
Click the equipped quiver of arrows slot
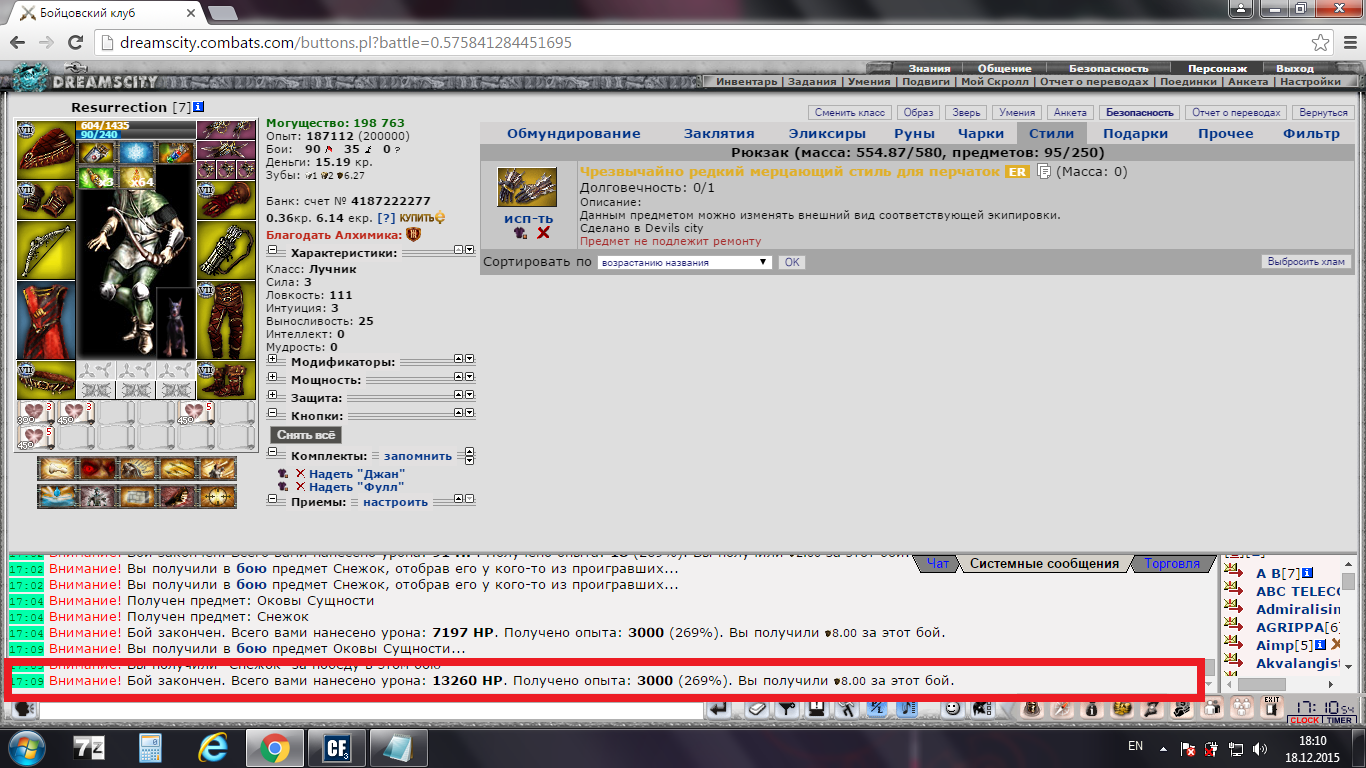[226, 248]
